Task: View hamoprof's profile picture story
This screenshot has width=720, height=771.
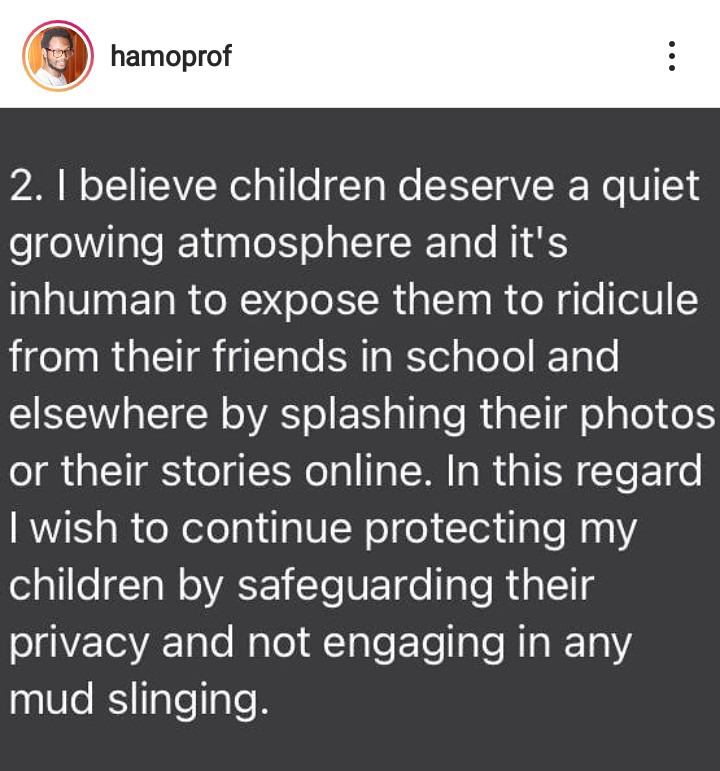Action: click(58, 56)
